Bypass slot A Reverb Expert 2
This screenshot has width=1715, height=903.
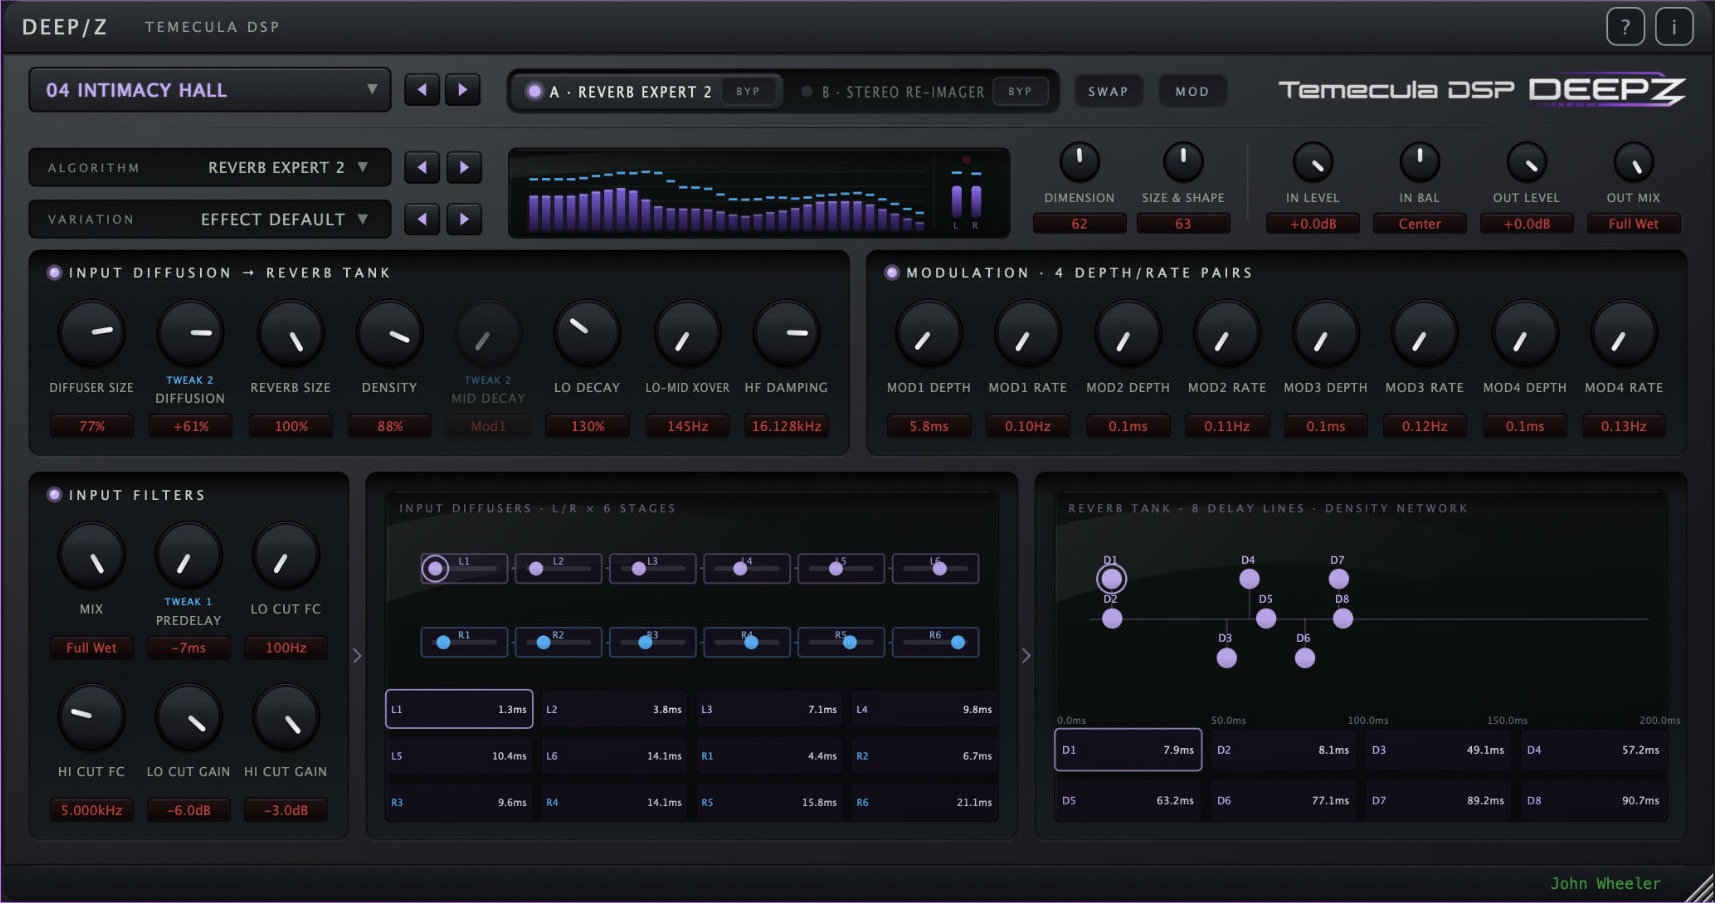[x=748, y=91]
